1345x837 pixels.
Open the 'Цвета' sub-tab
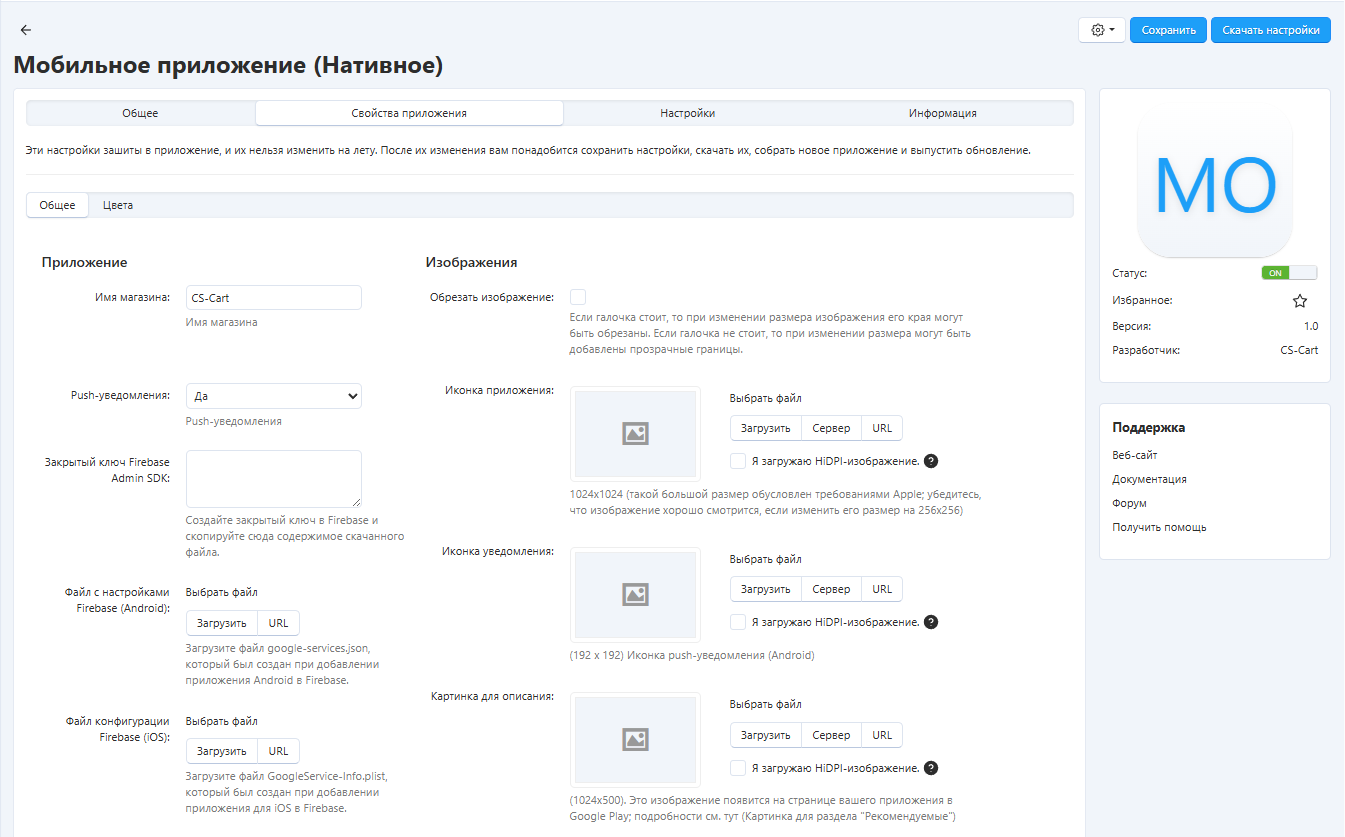point(118,205)
